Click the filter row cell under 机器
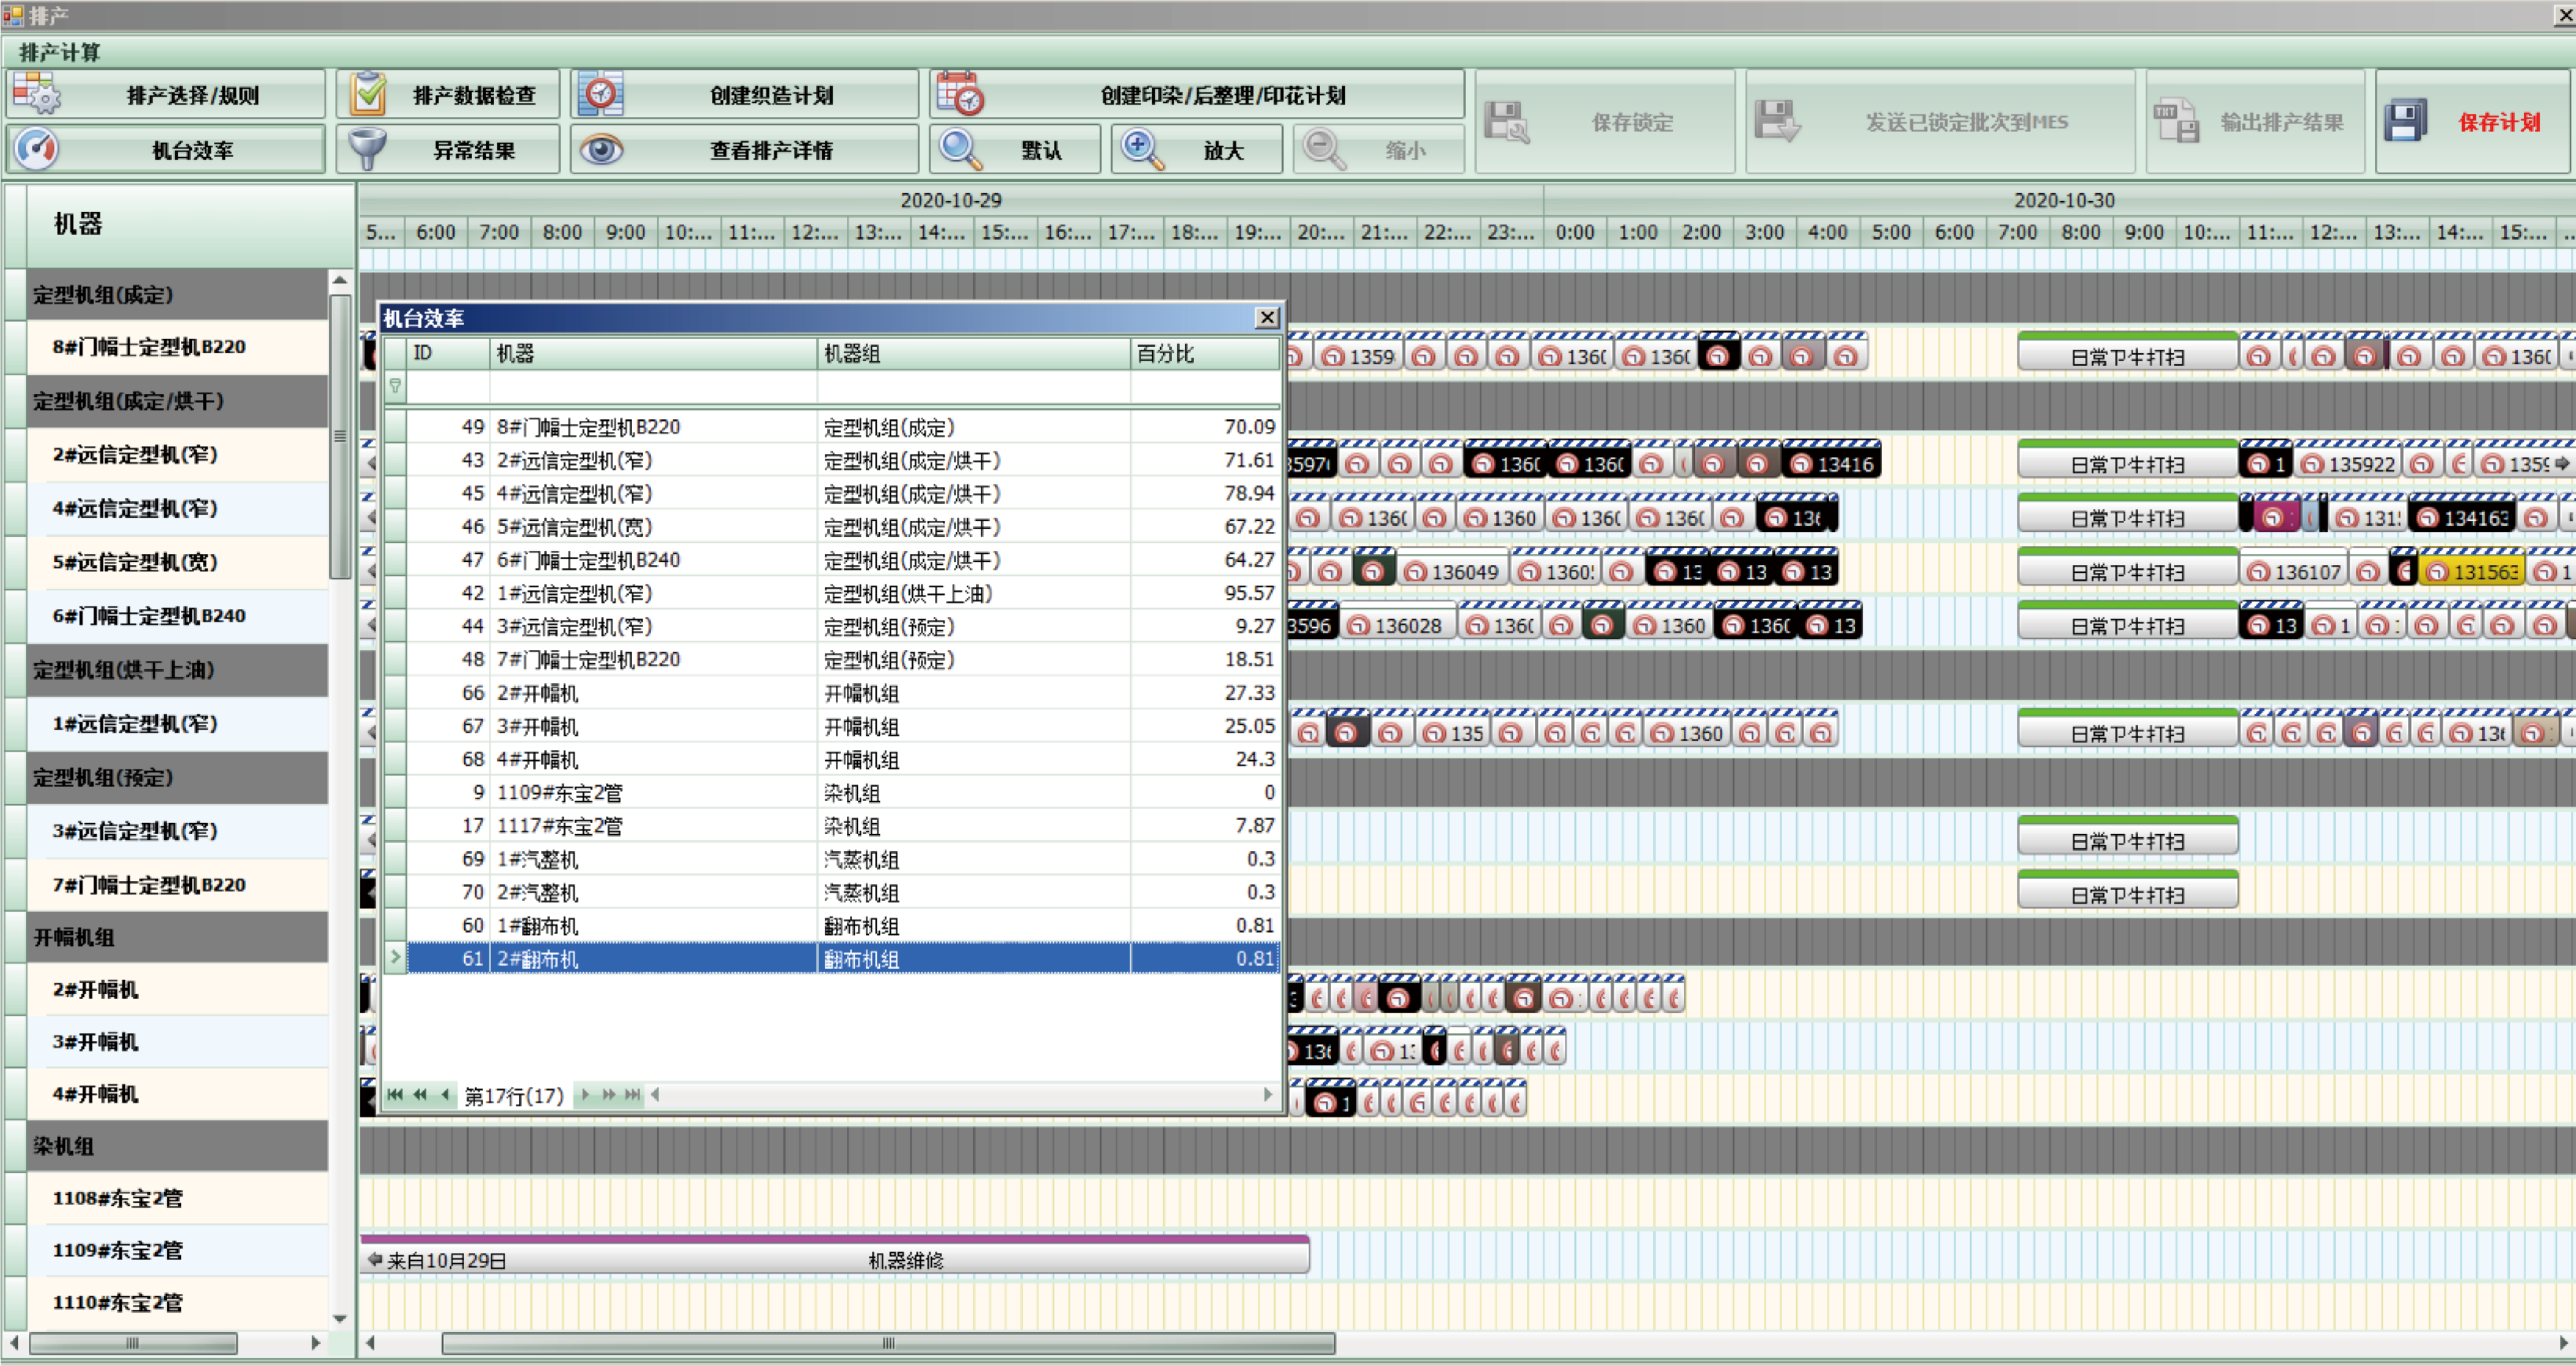2576x1366 pixels. (653, 386)
